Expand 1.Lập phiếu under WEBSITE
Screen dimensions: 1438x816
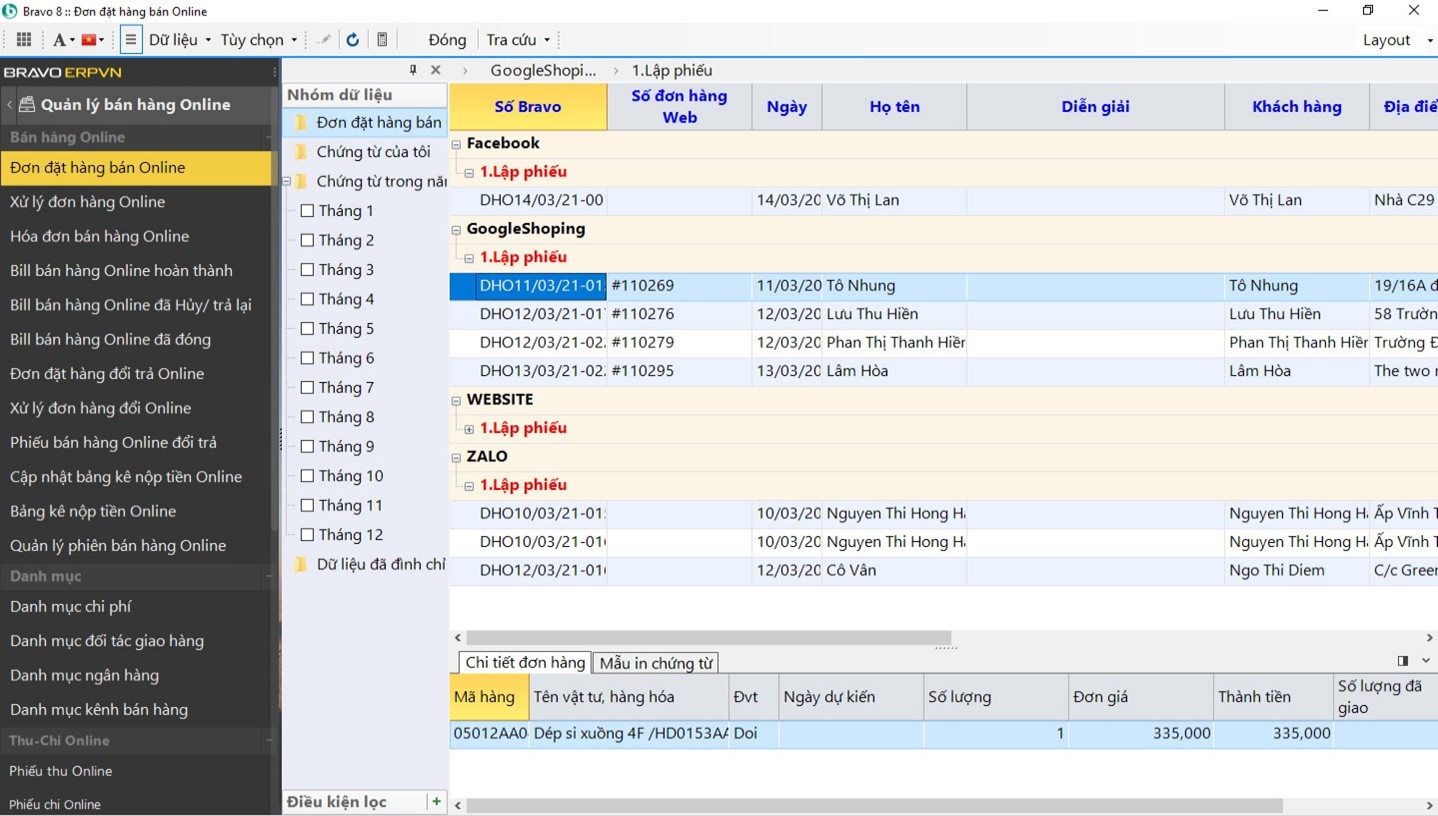pos(469,429)
